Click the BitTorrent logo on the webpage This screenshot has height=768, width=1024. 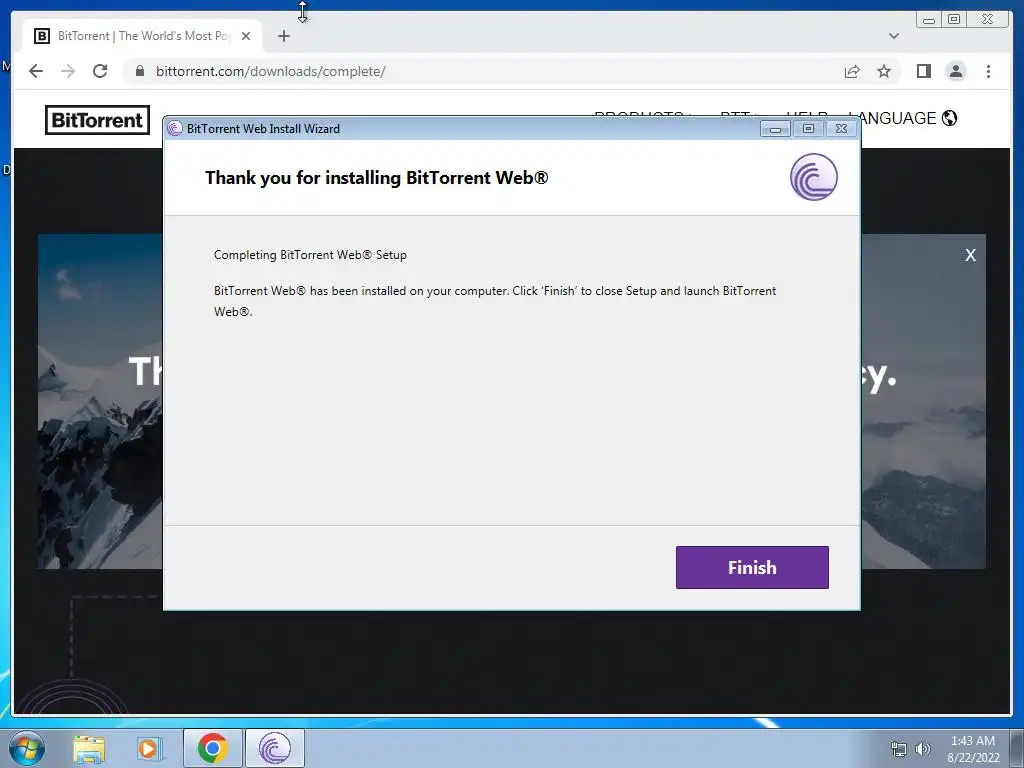[x=97, y=120]
